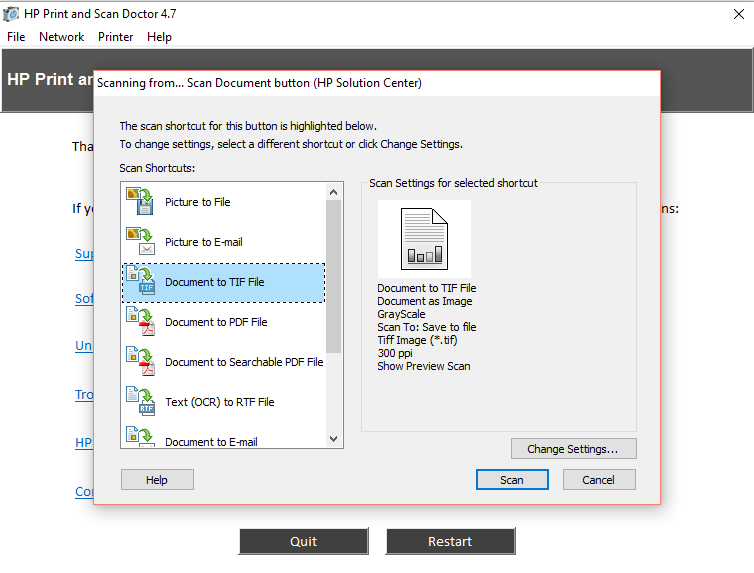Click the partially hidden "Sup" link behind dialog
The height and width of the screenshot is (573, 754).
click(x=84, y=254)
